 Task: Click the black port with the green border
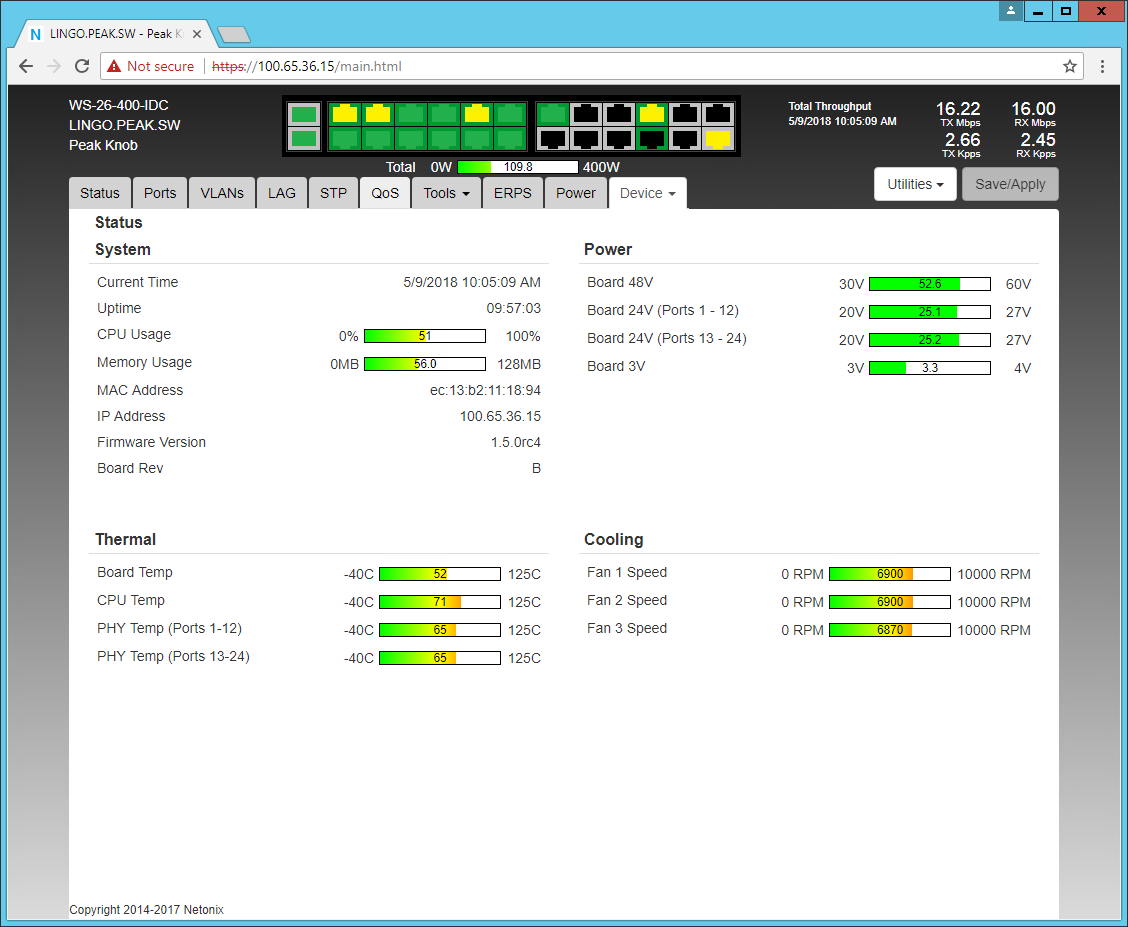point(651,138)
